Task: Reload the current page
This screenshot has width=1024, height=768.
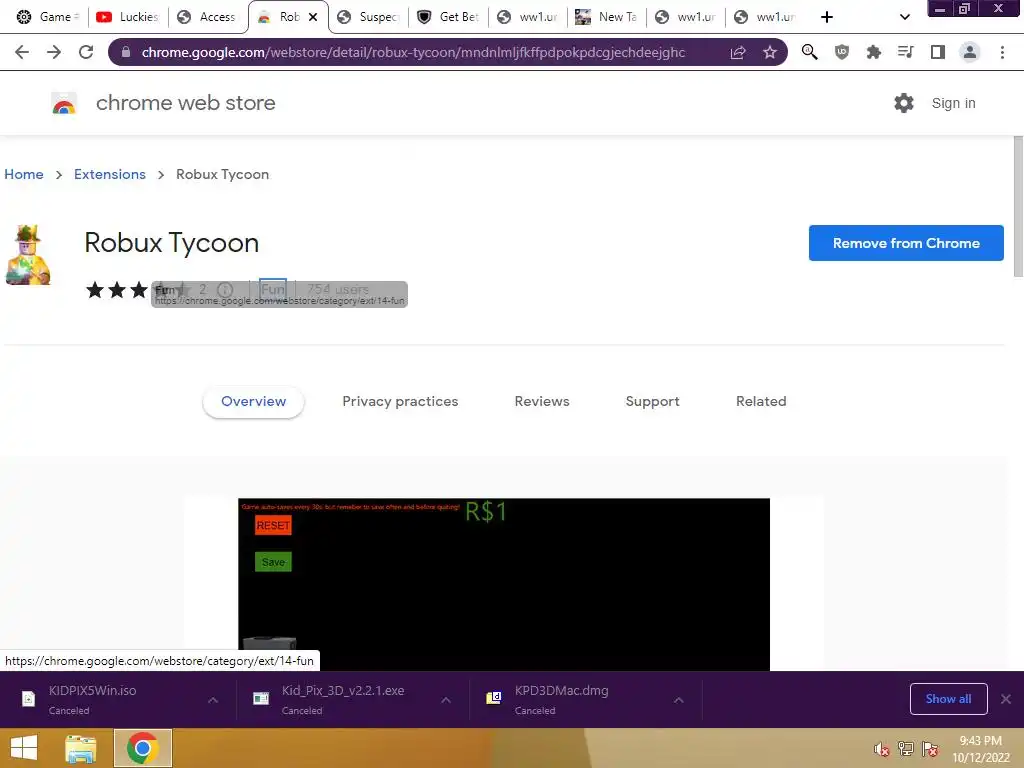Action: (x=86, y=52)
